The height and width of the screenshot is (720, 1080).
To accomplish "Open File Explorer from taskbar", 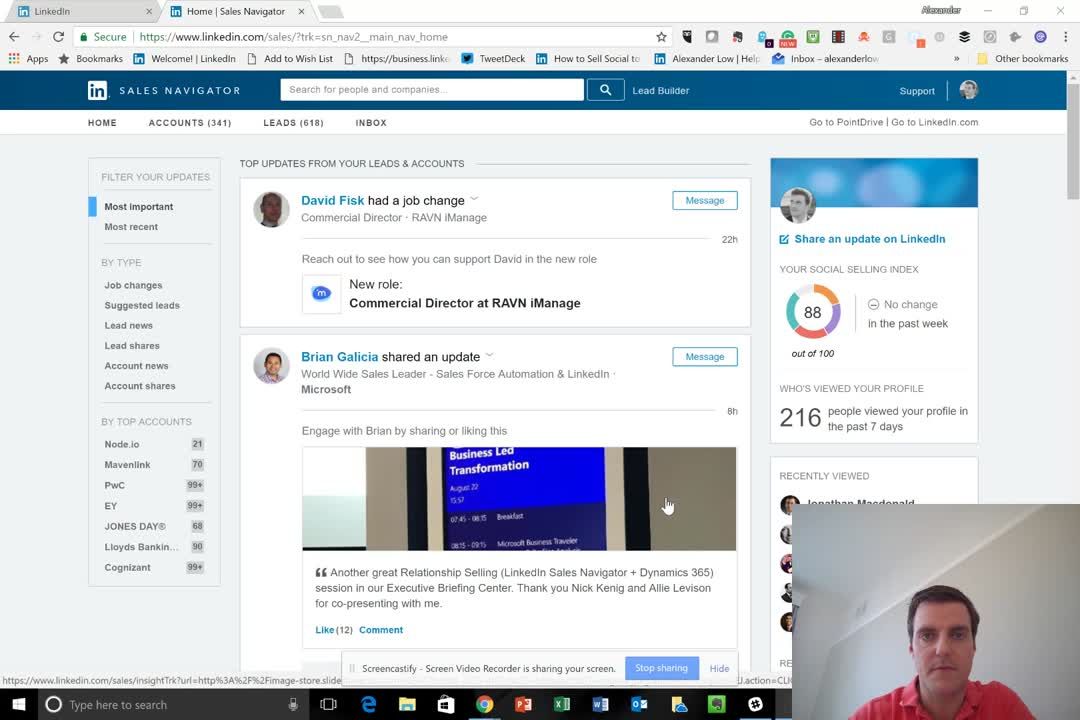I will point(407,704).
